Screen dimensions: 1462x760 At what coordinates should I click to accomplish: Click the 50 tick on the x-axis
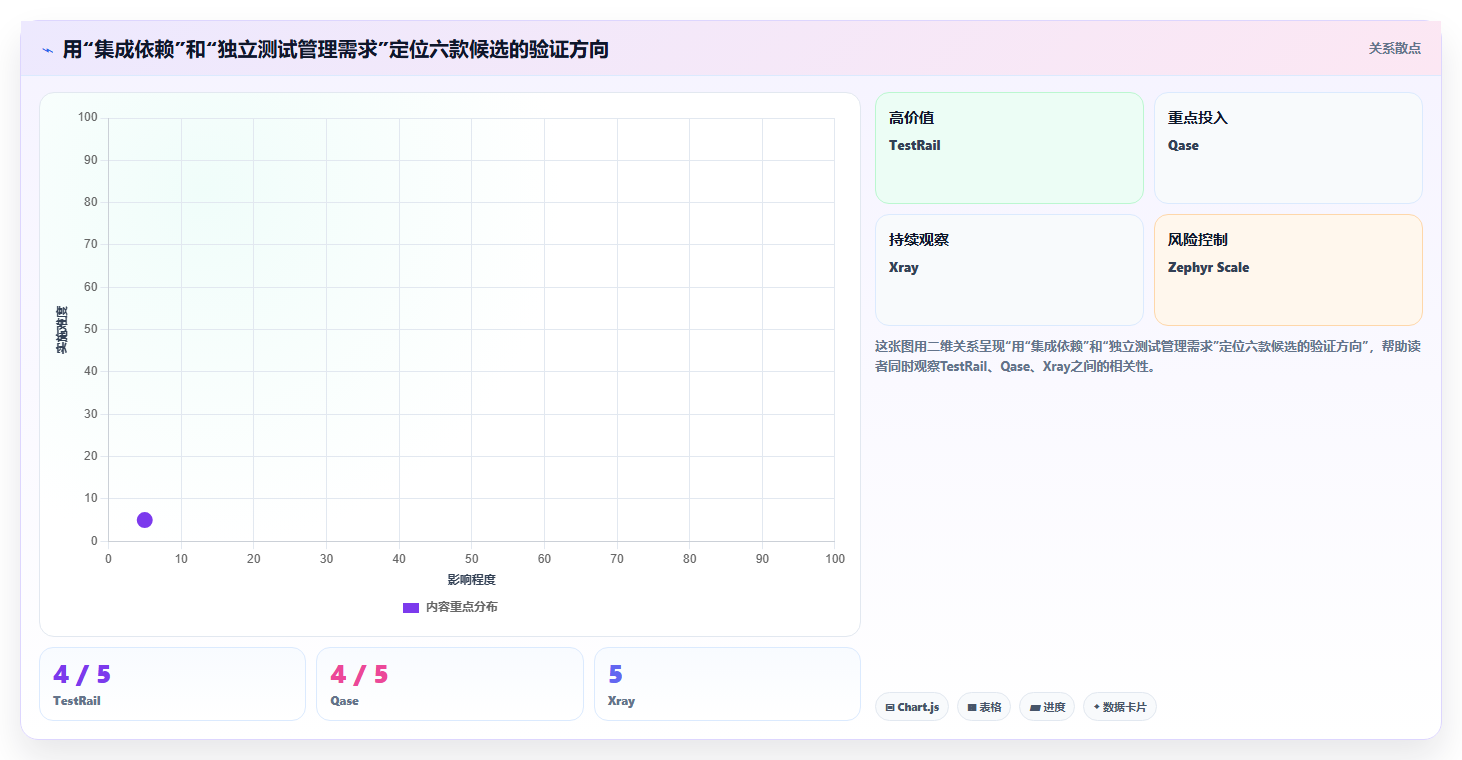click(x=472, y=559)
